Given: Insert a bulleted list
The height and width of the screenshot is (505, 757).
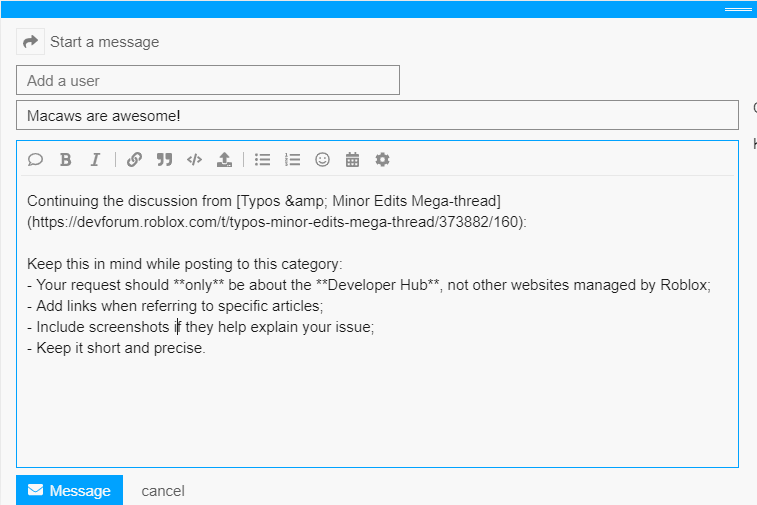Looking at the screenshot, I should pyautogui.click(x=263, y=159).
